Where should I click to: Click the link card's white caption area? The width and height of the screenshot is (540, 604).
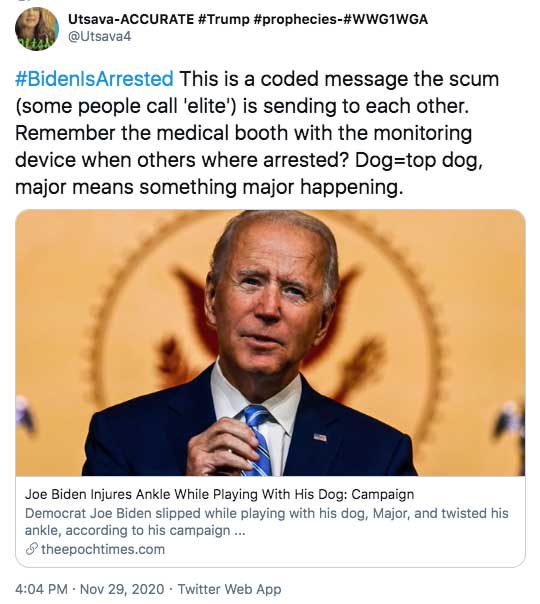pyautogui.click(x=270, y=522)
